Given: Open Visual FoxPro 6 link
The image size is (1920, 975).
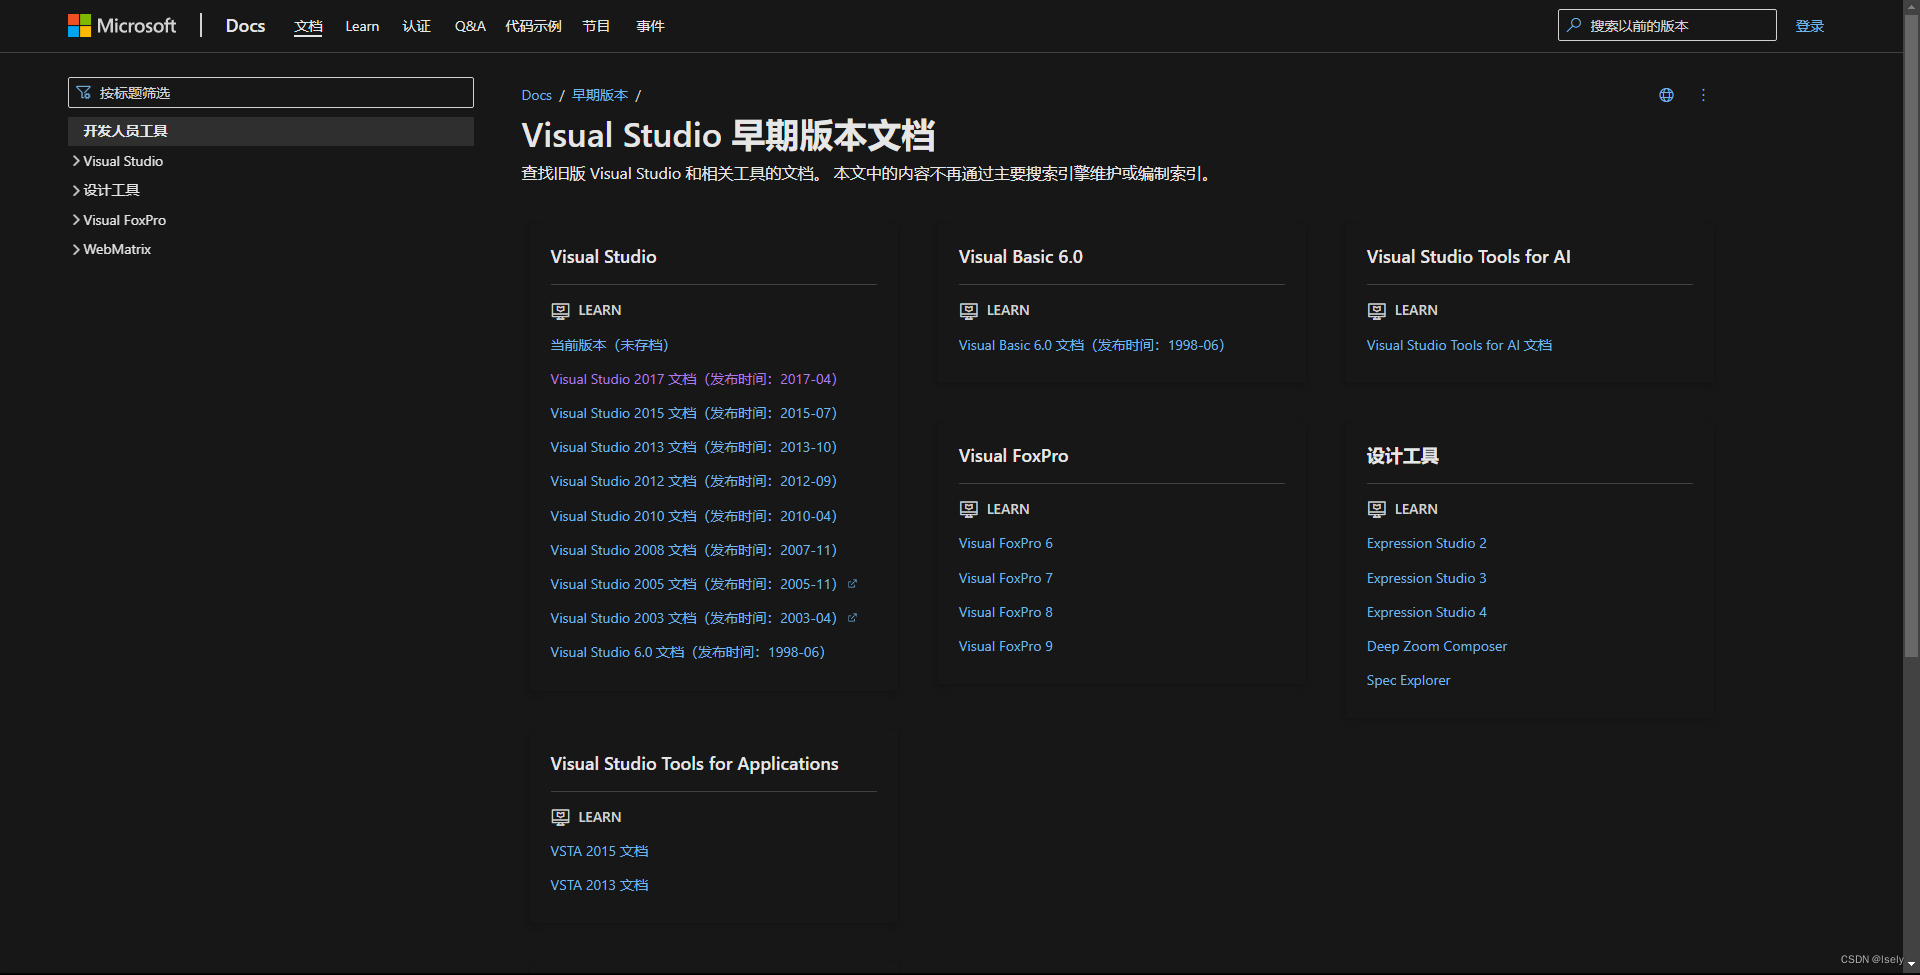Looking at the screenshot, I should point(1005,543).
